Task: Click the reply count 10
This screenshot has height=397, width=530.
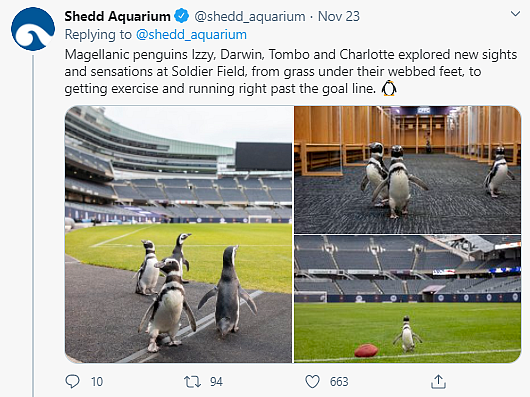Action: coord(97,382)
